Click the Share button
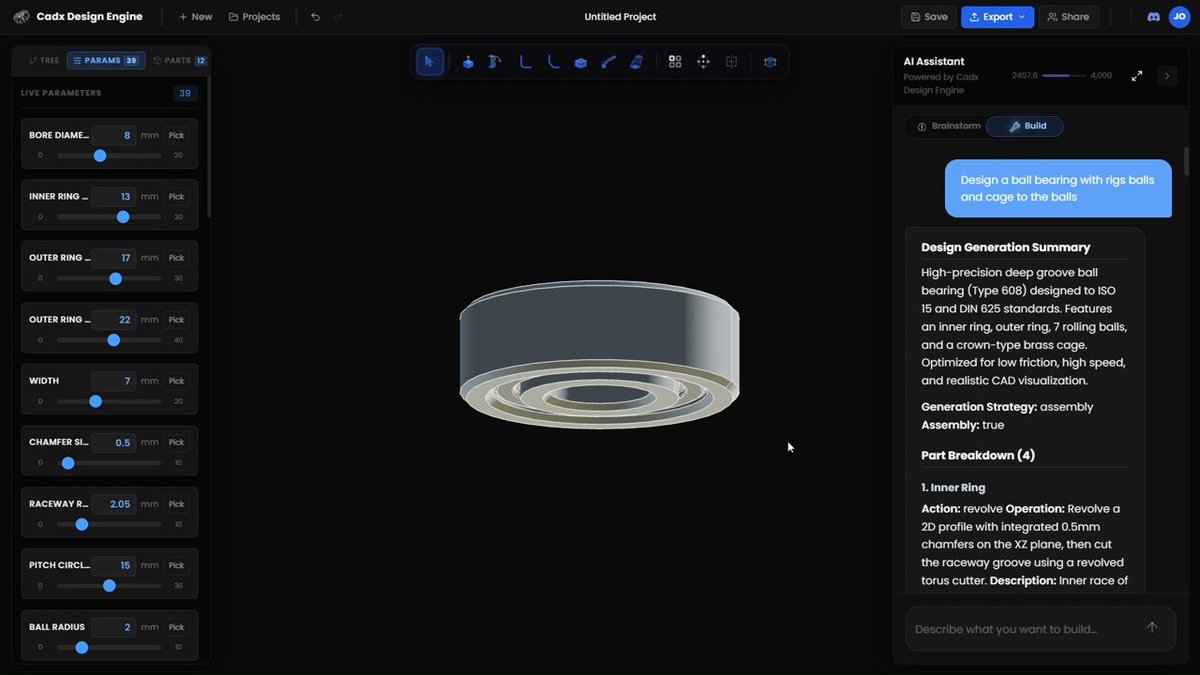Viewport: 1200px width, 675px height. coord(1068,17)
